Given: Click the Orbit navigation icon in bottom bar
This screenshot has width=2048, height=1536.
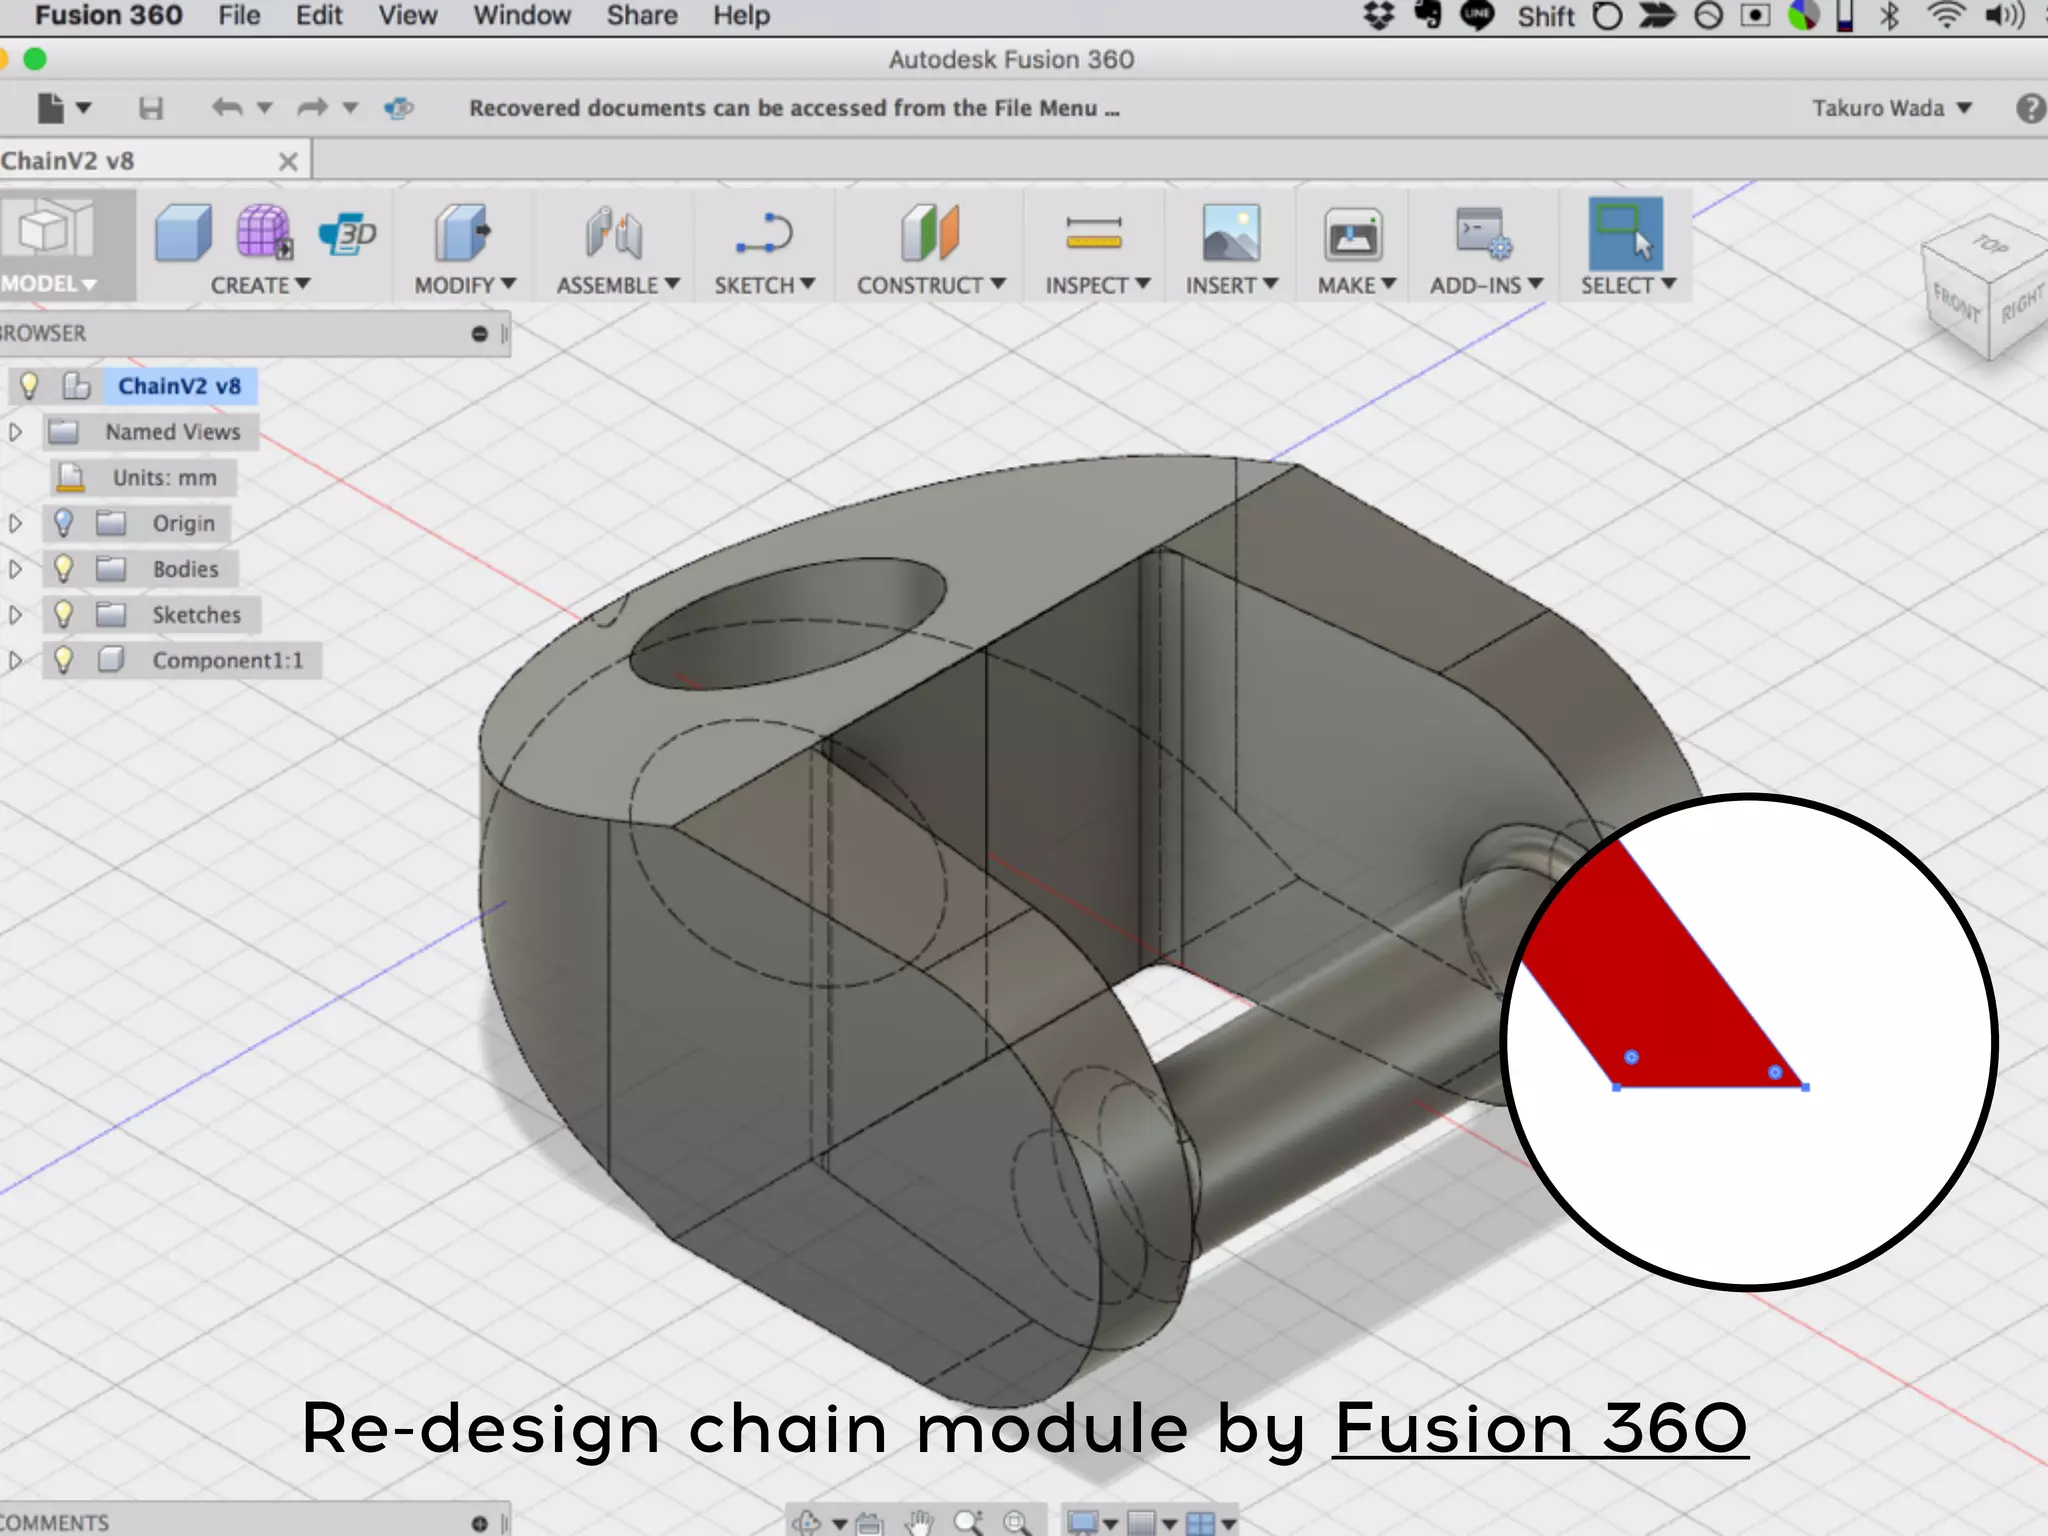Looking at the screenshot, I should tap(806, 1522).
